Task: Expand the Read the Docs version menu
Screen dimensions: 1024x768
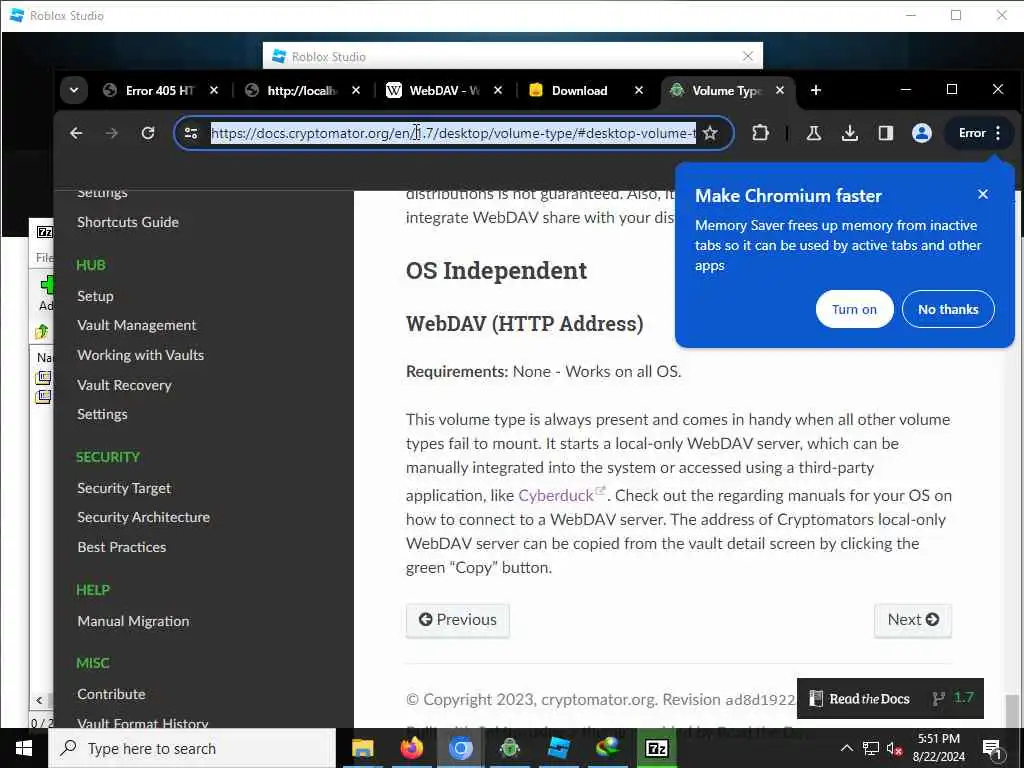Action: pos(890,699)
